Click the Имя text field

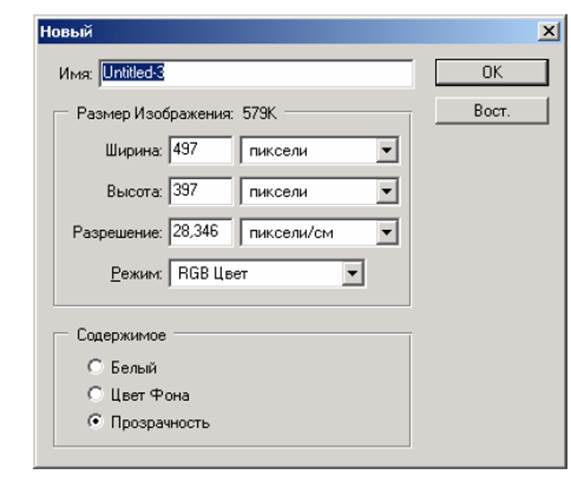point(256,74)
